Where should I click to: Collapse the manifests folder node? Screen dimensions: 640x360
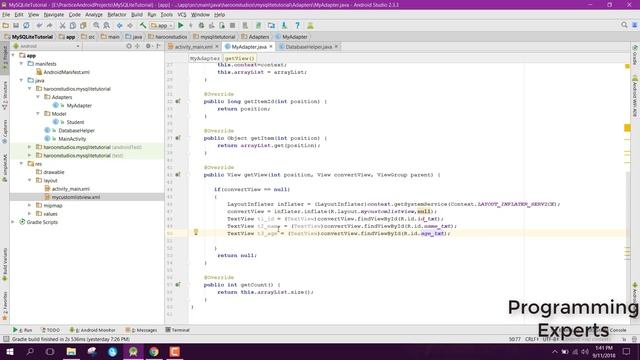pyautogui.click(x=22, y=64)
